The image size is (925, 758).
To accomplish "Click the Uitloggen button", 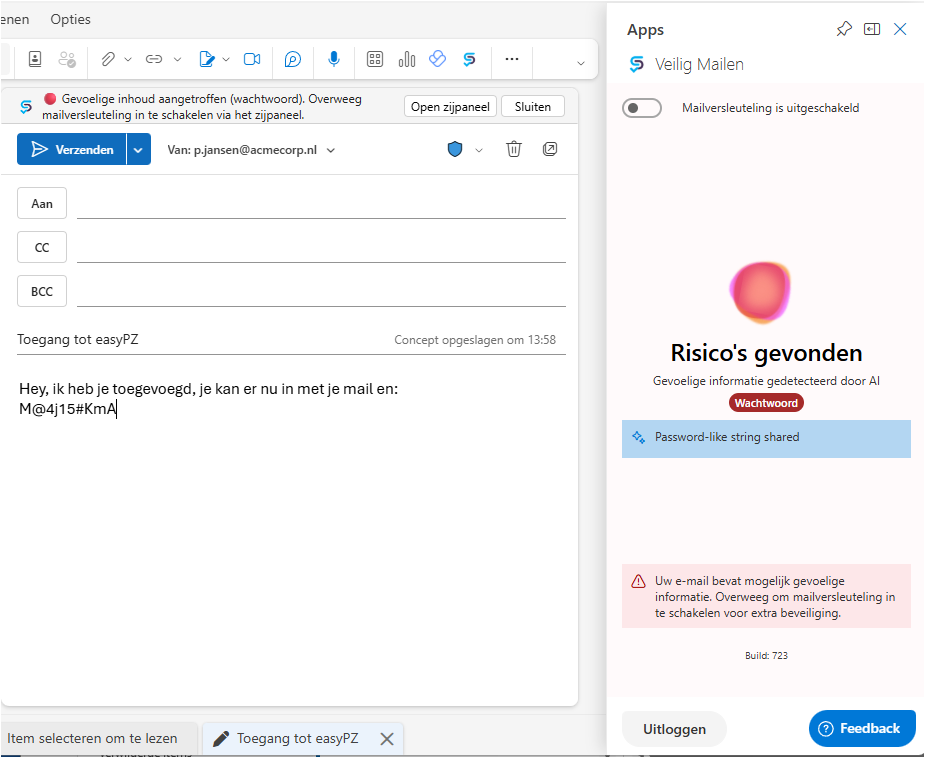I will pos(674,729).
